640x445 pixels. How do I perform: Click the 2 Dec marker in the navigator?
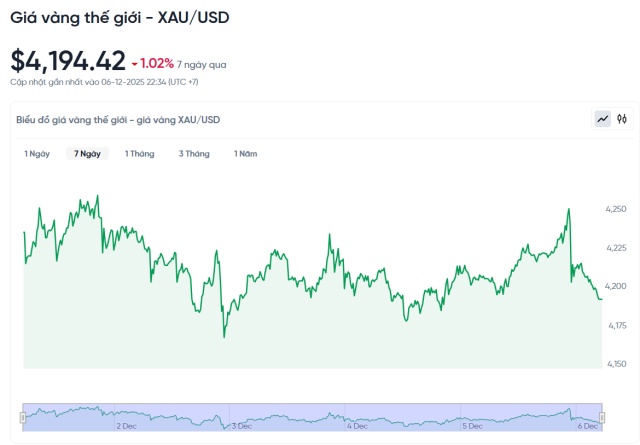click(126, 426)
